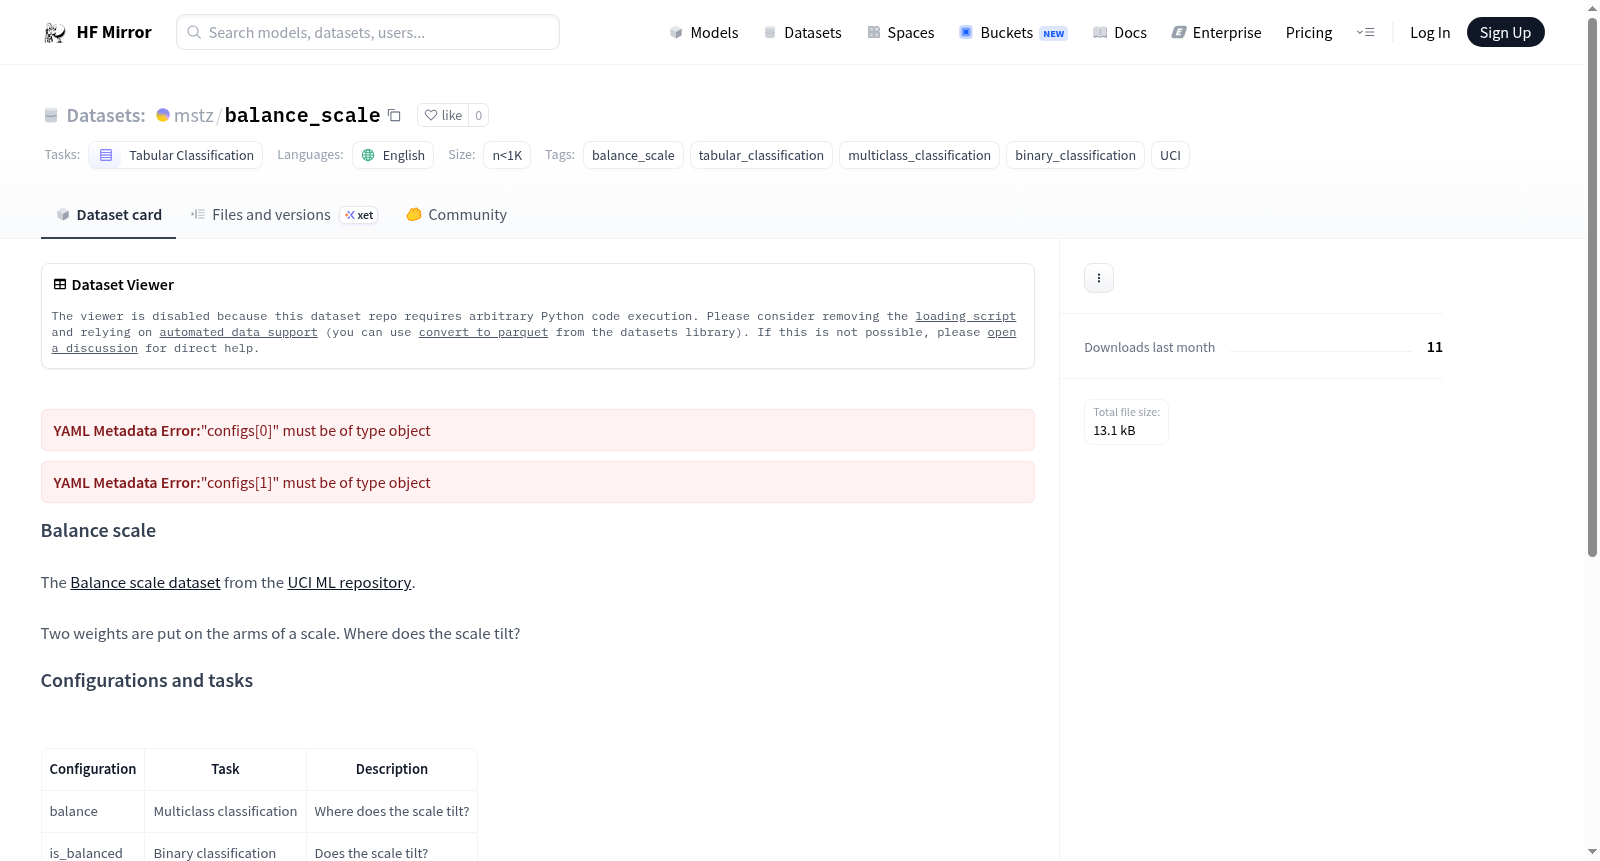The image size is (1600, 861).
Task: Click the binary_classification tag
Action: [x=1075, y=155]
